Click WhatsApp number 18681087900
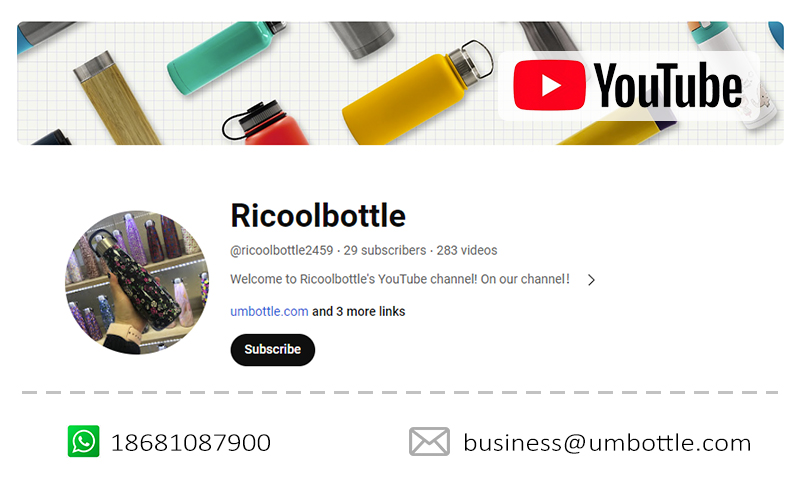The width and height of the screenshot is (800, 500). (191, 443)
